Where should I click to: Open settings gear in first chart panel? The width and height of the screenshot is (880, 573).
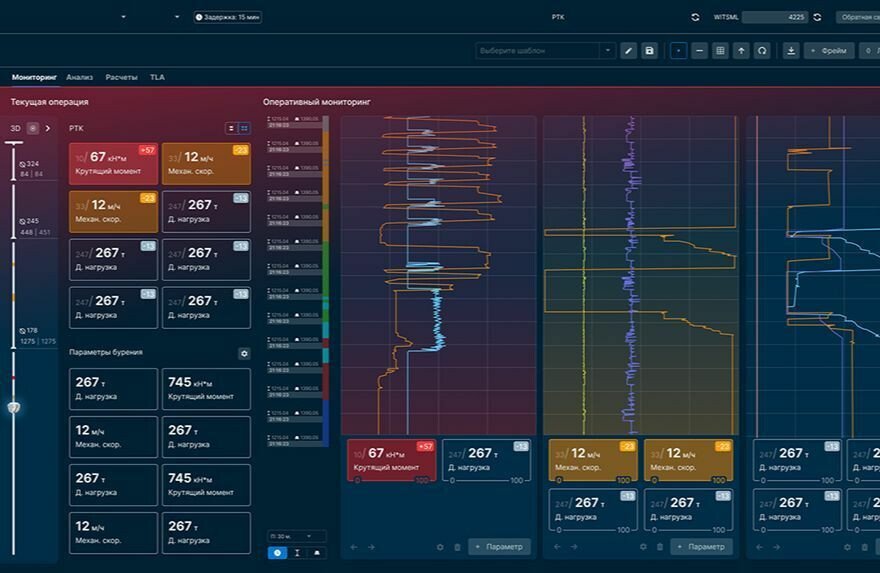[440, 547]
